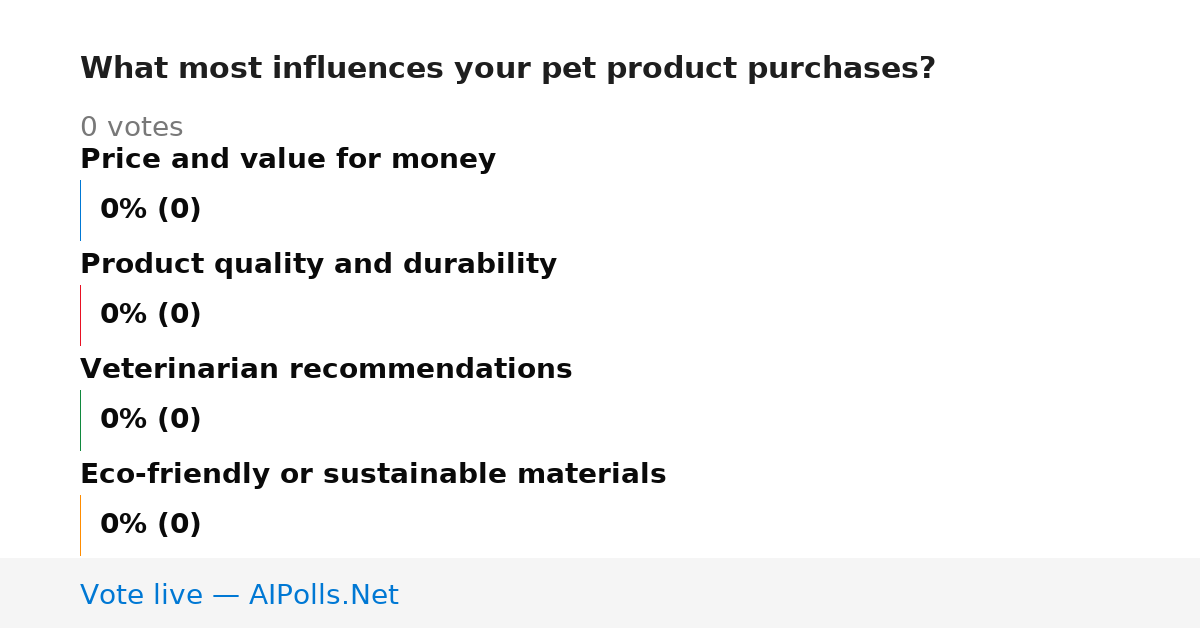Viewport: 1200px width, 628px height.
Task: Click the 0 votes counter text
Action: tap(131, 128)
